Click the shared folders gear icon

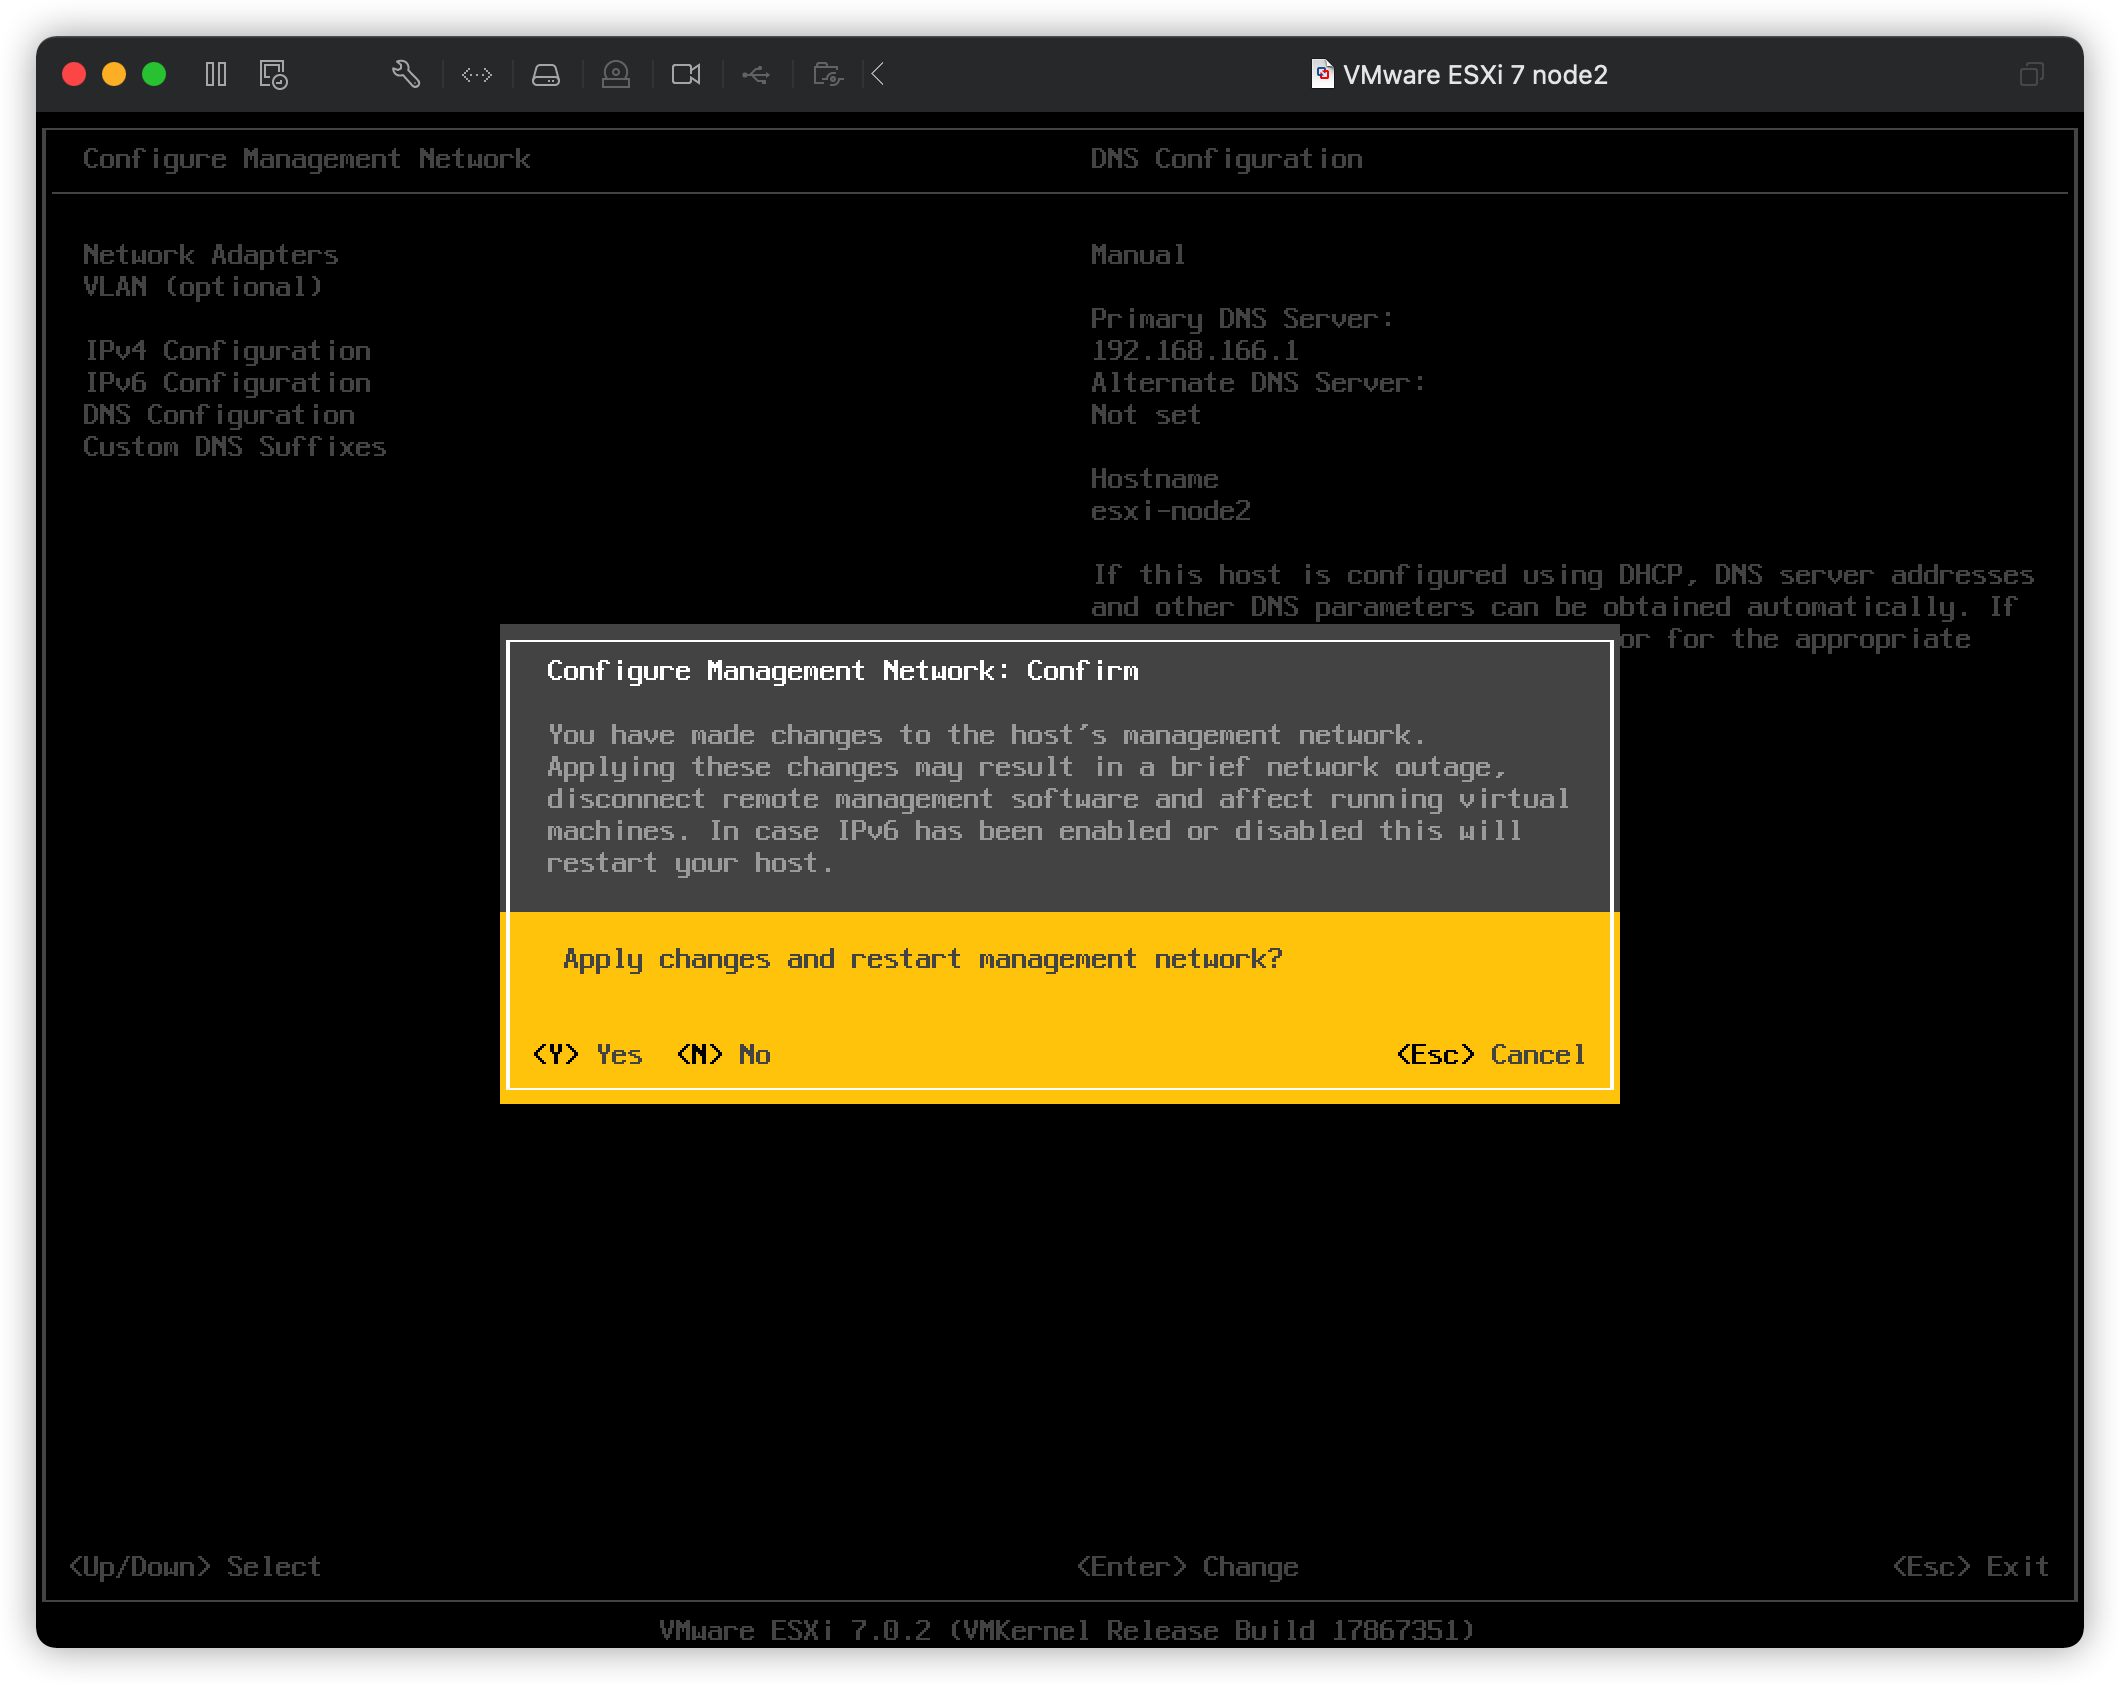pyautogui.click(x=826, y=75)
